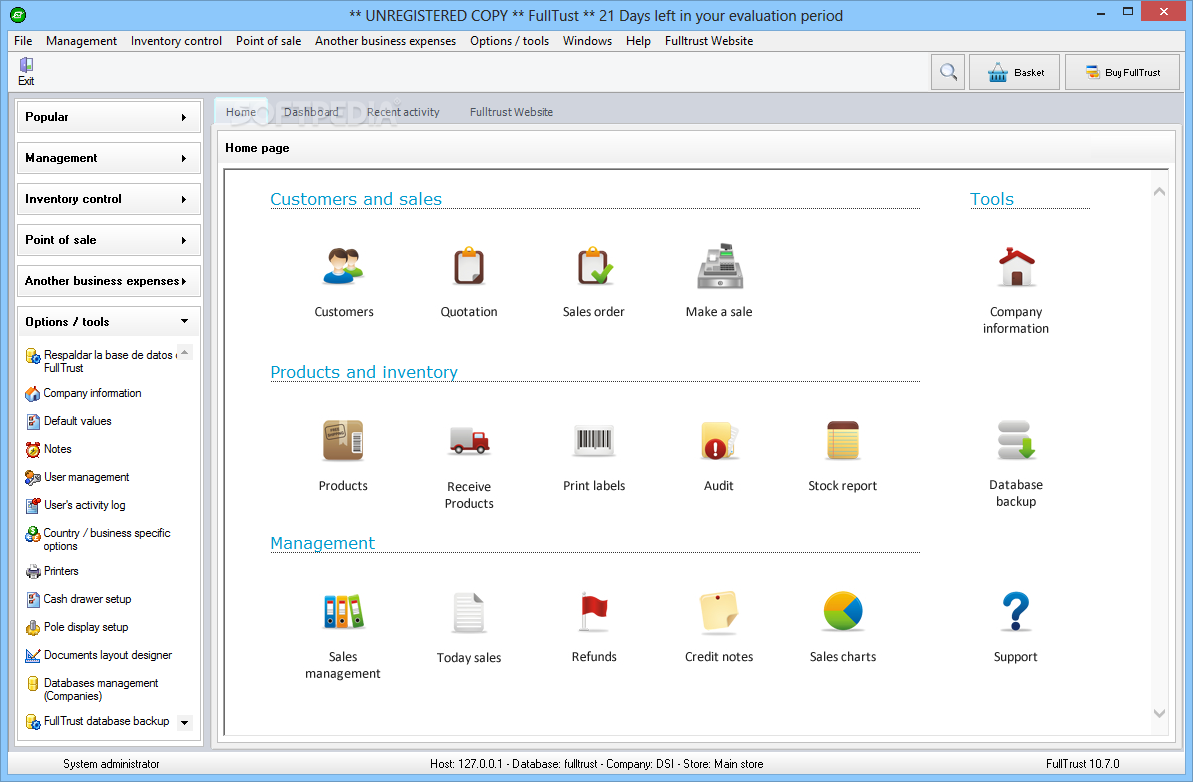1193x782 pixels.
Task: Open Cash drawer setup sidebar item
Action: 78,599
